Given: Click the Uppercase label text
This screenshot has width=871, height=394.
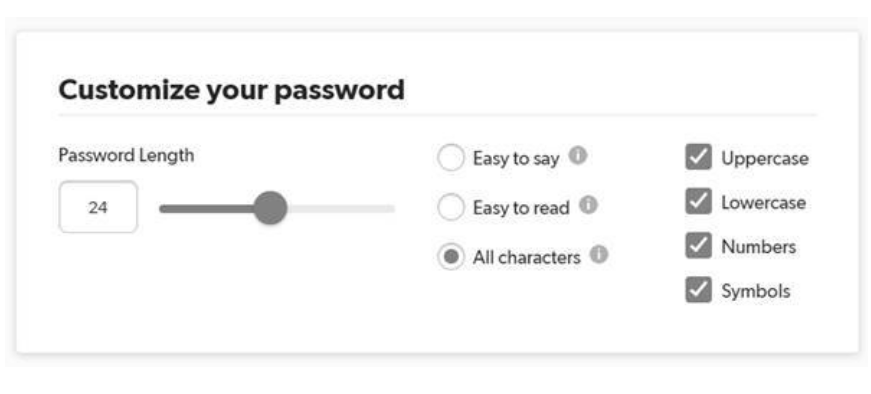Looking at the screenshot, I should 765,158.
